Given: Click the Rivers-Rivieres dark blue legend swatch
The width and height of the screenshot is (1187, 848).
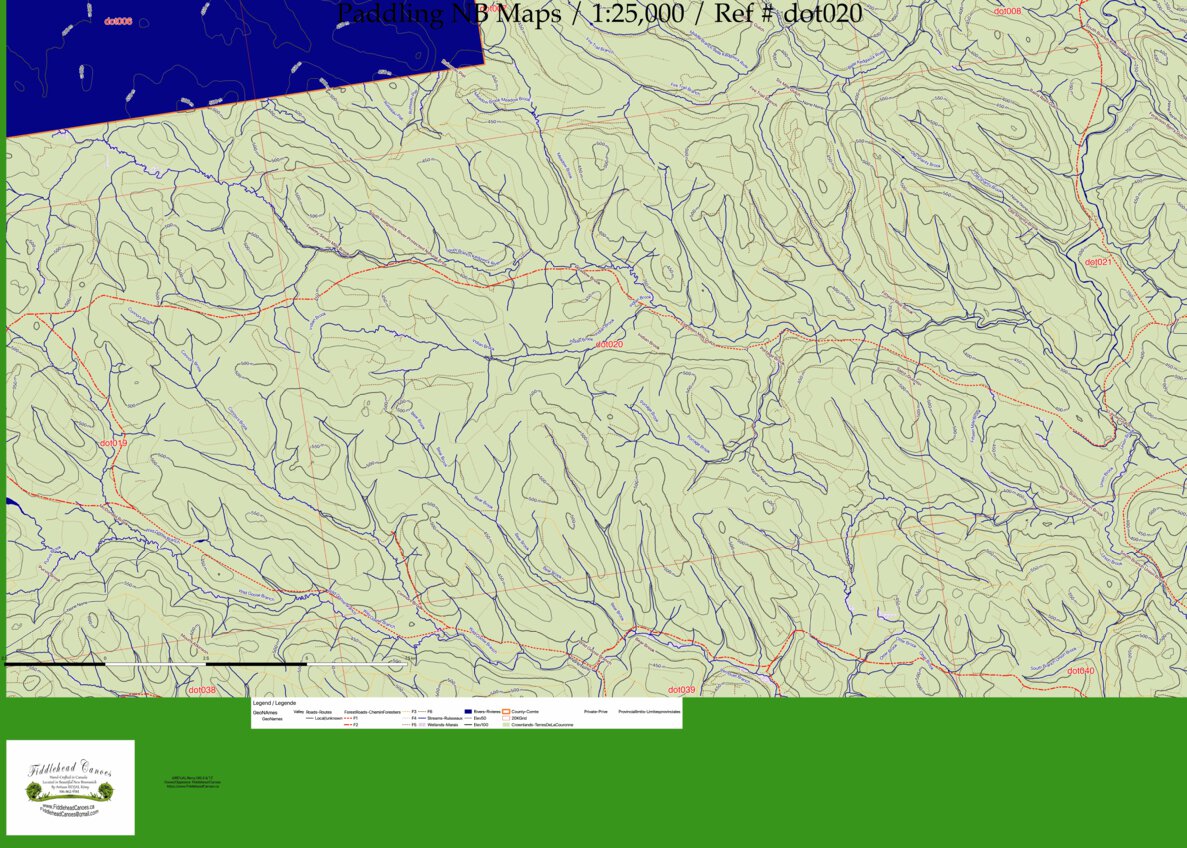Looking at the screenshot, I should 468,712.
